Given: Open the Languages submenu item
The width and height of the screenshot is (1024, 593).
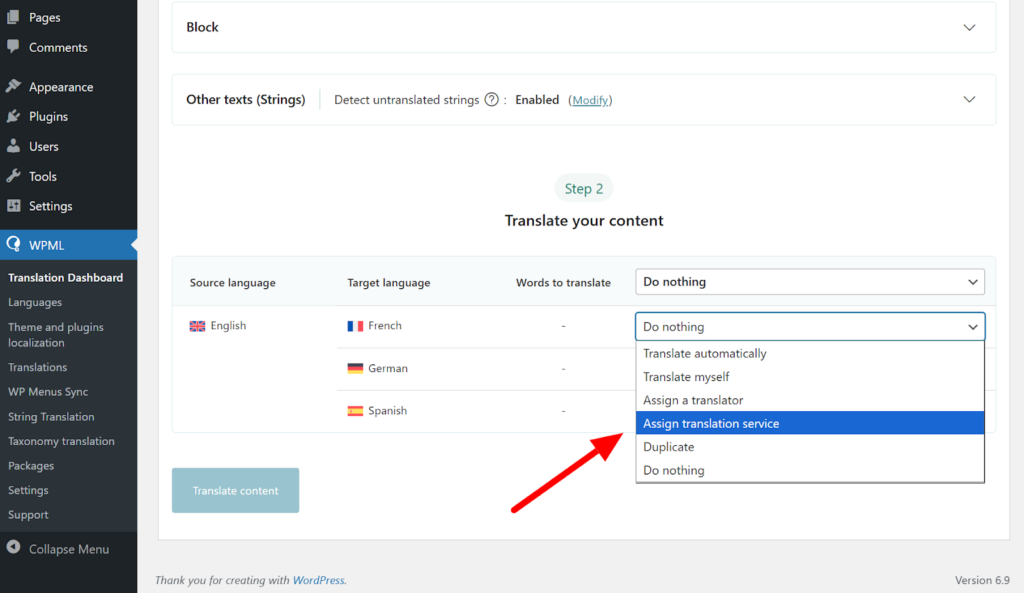Looking at the screenshot, I should click(35, 302).
